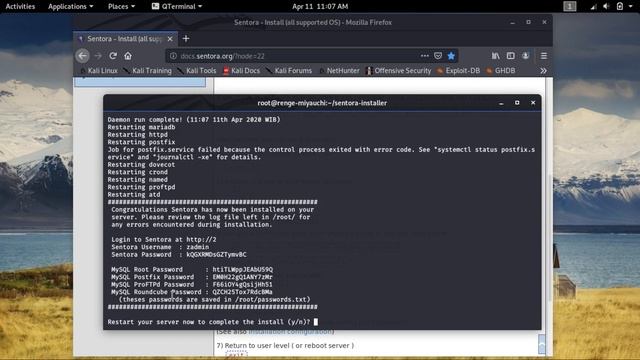
Task: Open GHDB bookmark
Action: 501,71
